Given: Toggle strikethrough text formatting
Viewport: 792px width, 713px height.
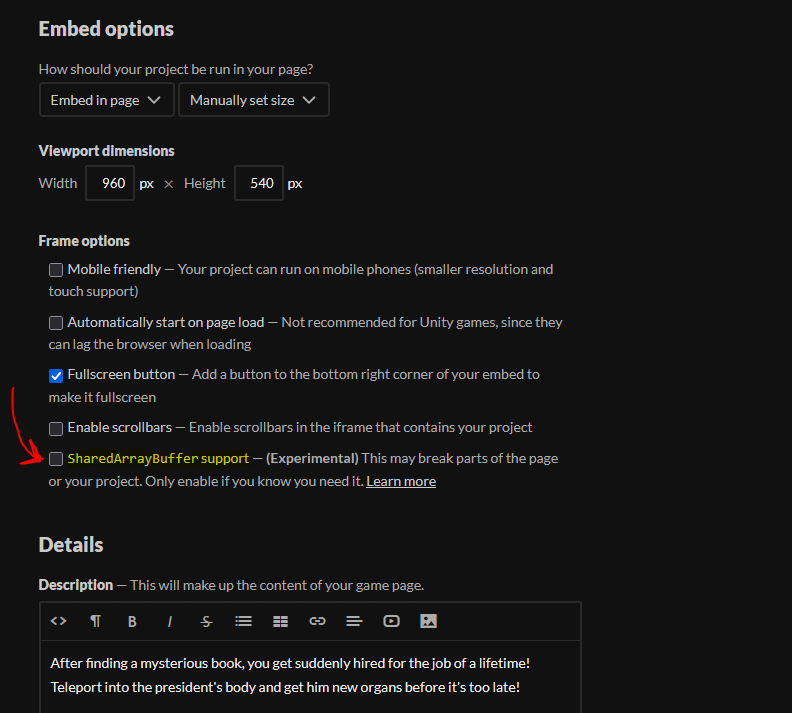Looking at the screenshot, I should click(x=206, y=621).
